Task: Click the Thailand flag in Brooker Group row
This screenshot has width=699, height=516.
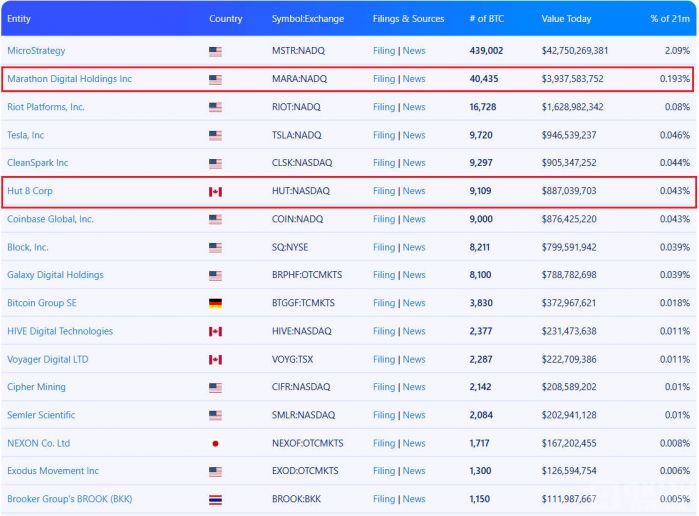Action: coord(215,499)
